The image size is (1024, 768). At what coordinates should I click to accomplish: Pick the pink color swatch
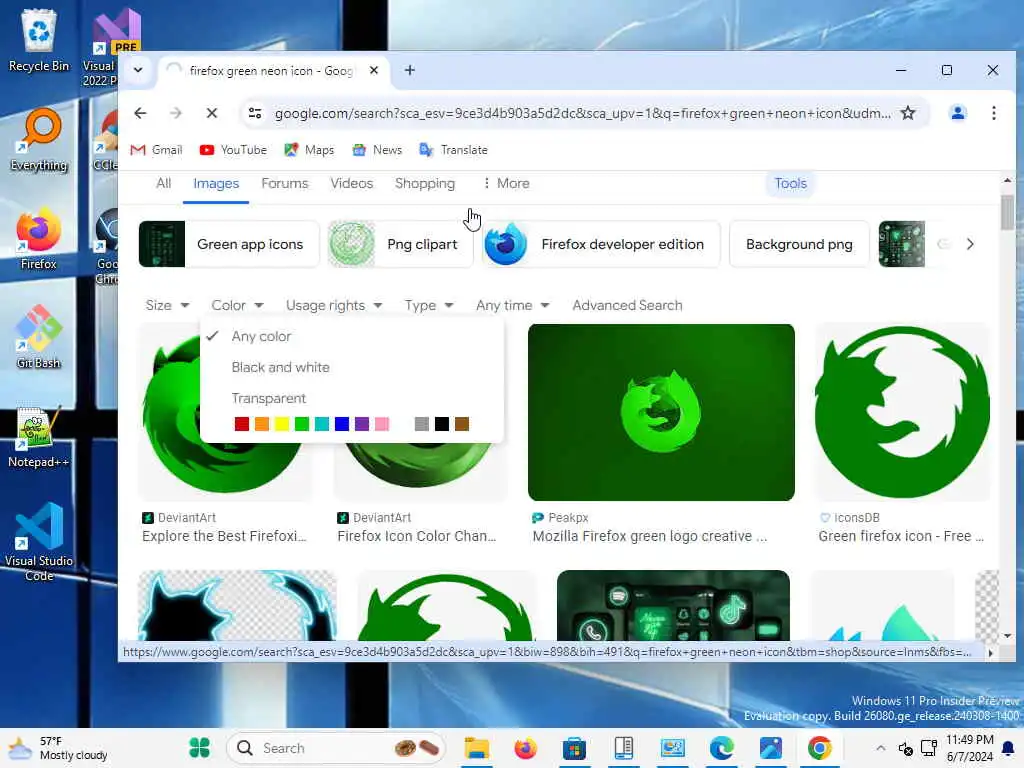(382, 424)
